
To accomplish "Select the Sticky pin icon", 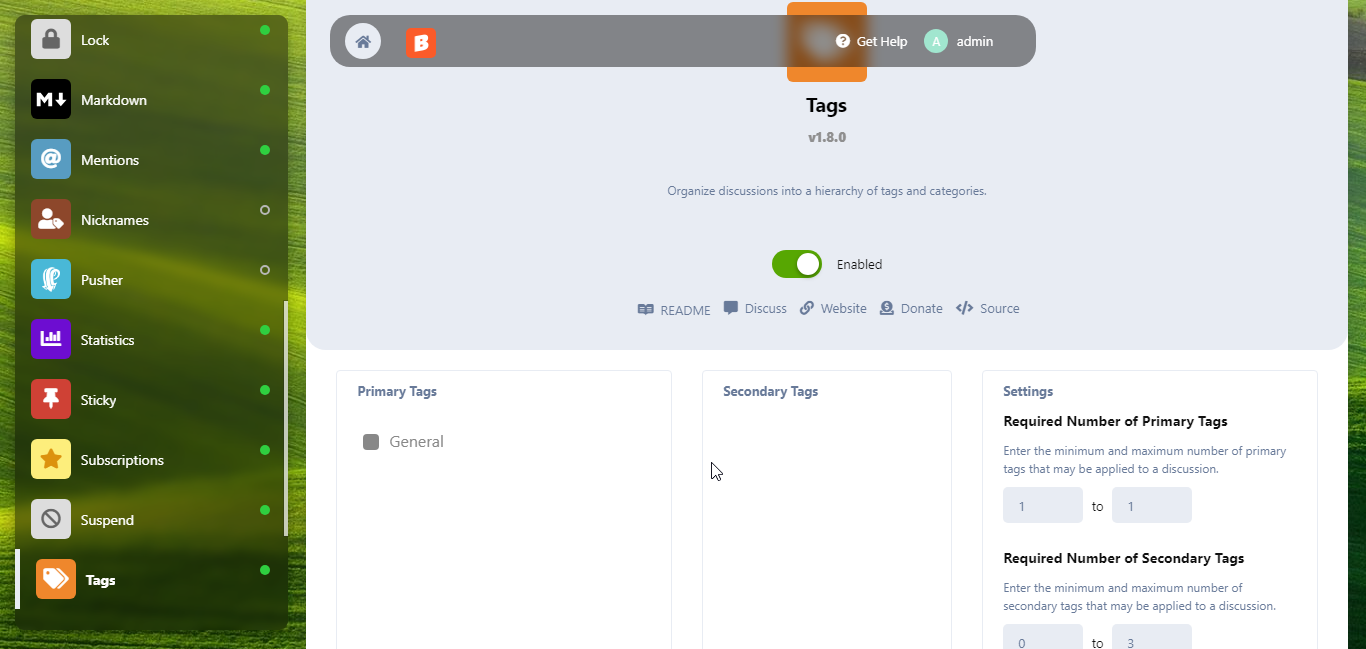I will click(x=51, y=399).
